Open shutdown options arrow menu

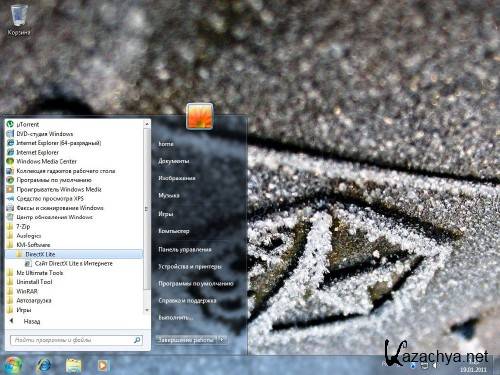[x=222, y=340]
